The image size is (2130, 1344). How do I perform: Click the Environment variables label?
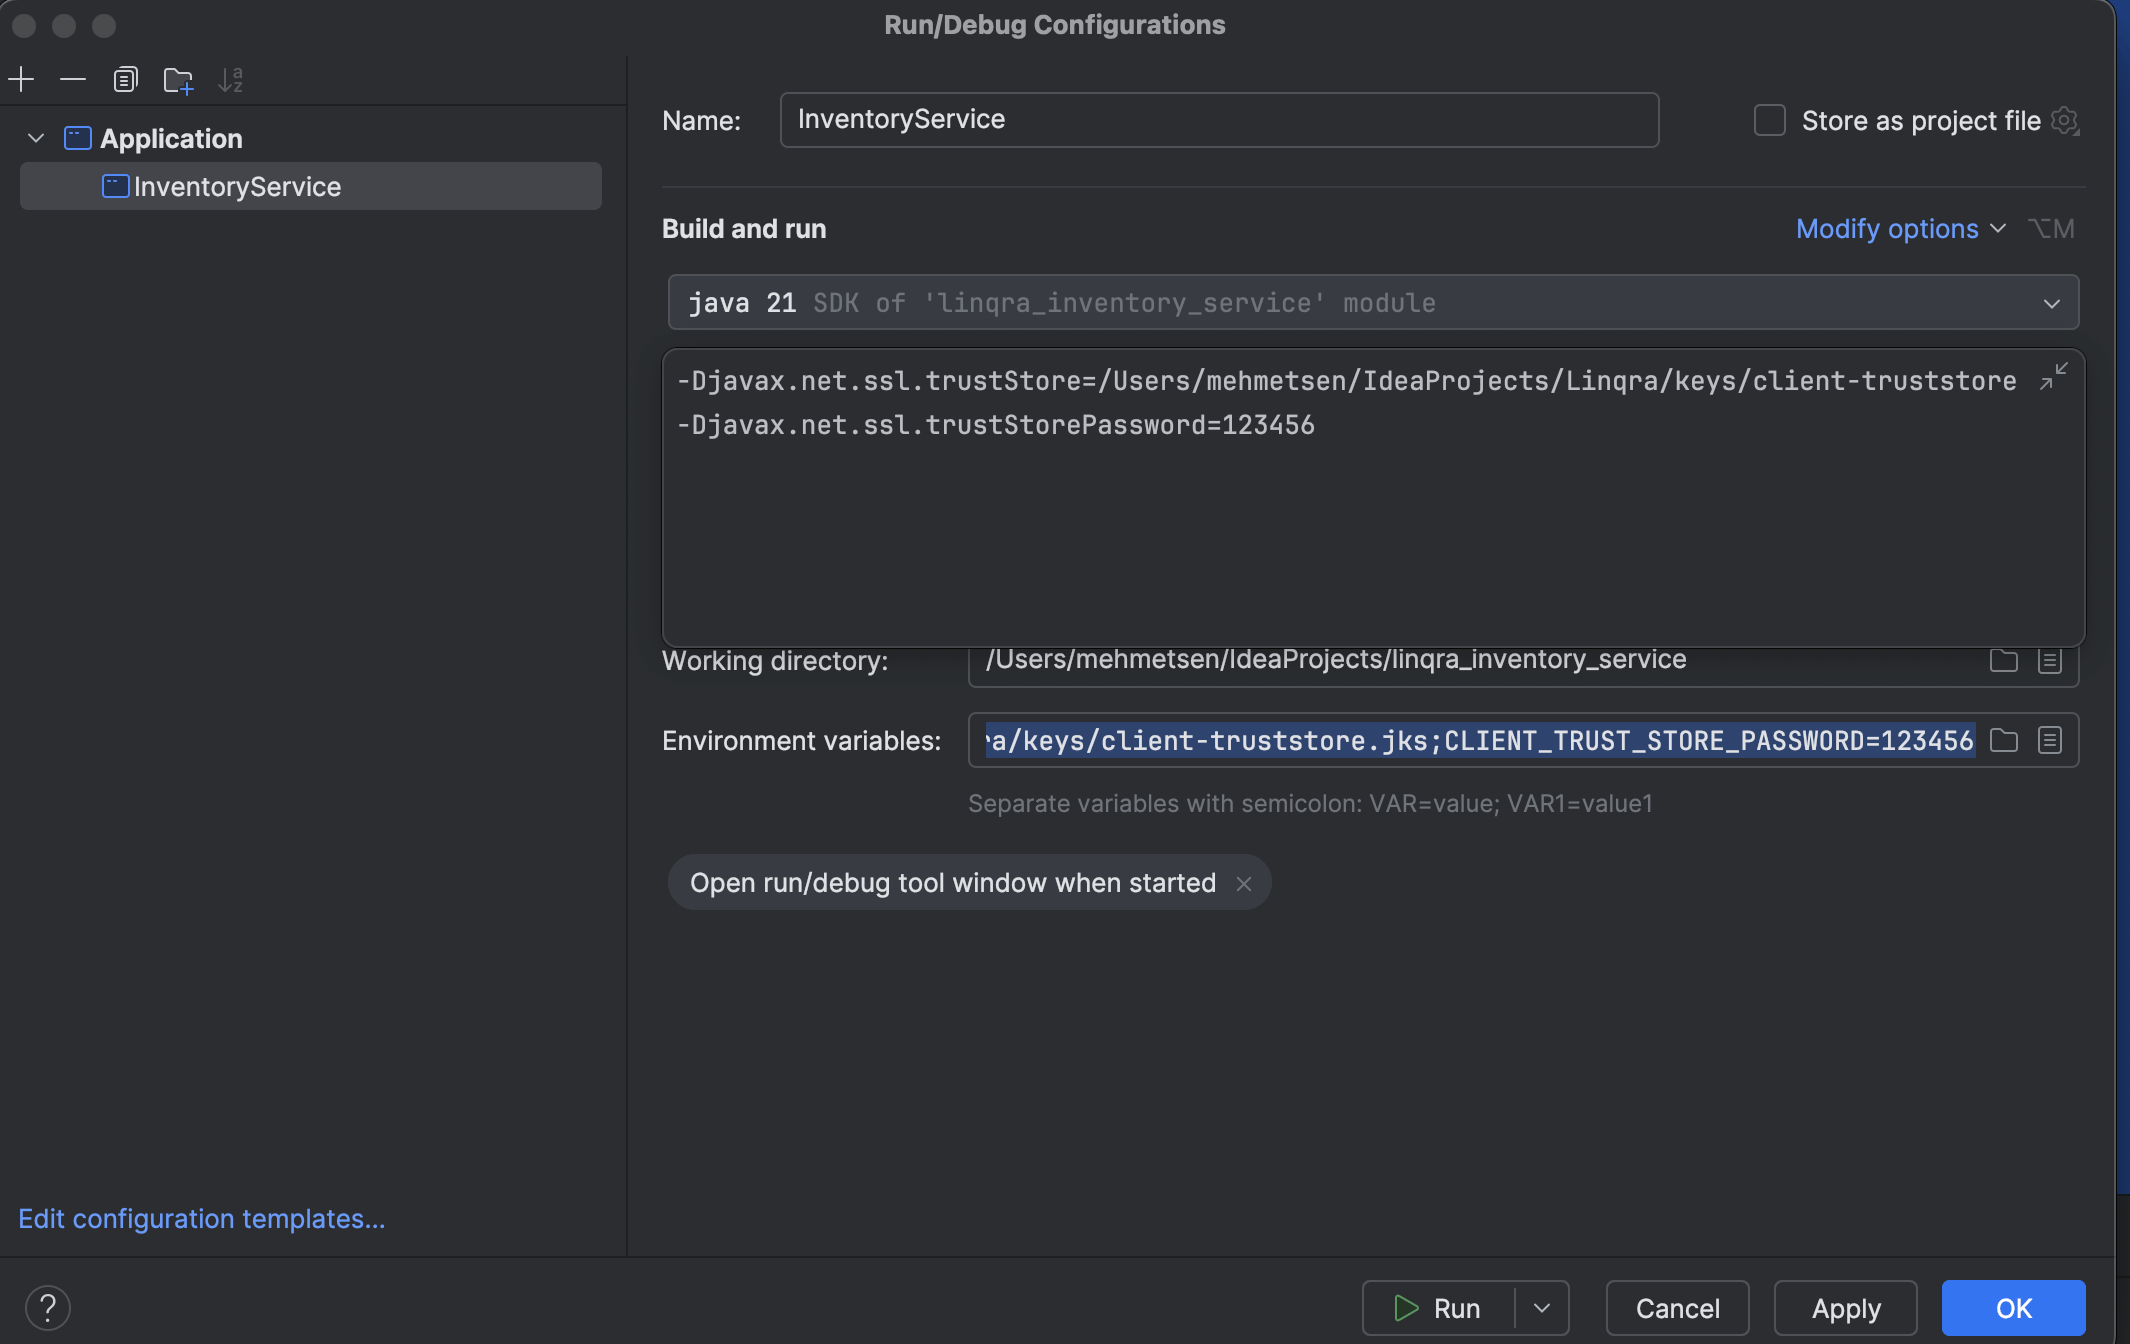click(x=801, y=741)
